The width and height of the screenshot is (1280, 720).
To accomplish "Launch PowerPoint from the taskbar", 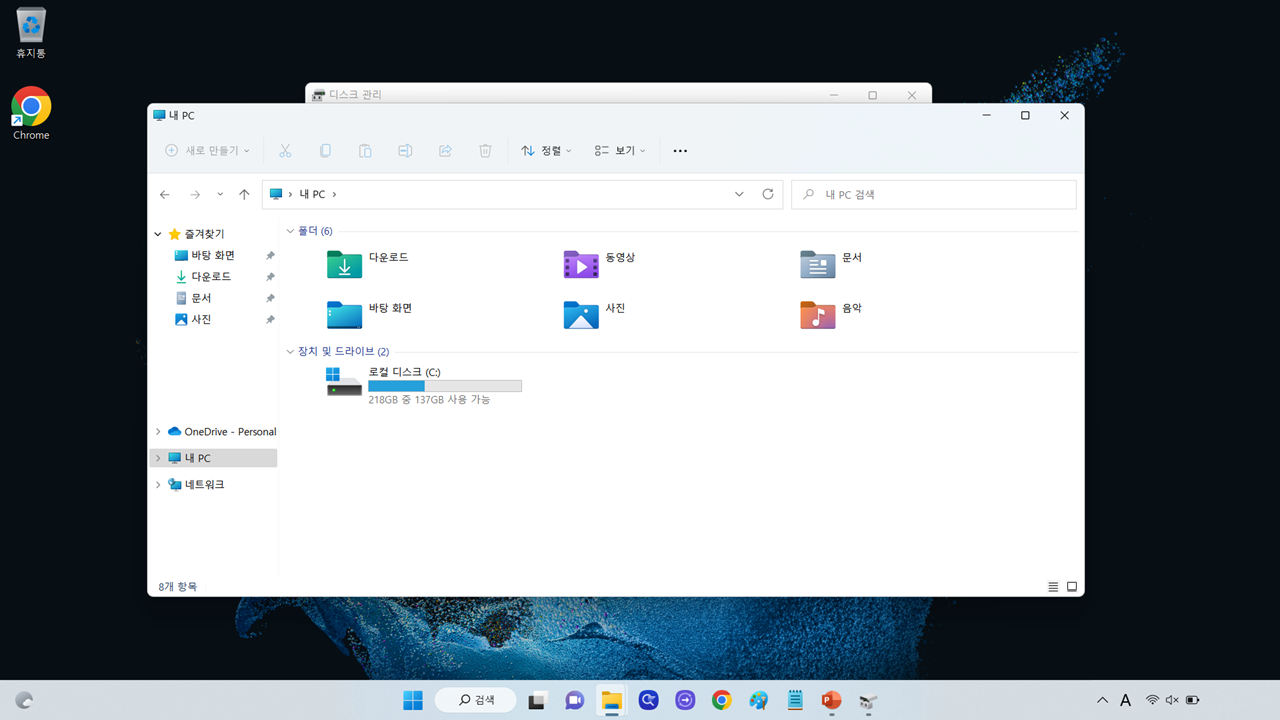I will [831, 700].
